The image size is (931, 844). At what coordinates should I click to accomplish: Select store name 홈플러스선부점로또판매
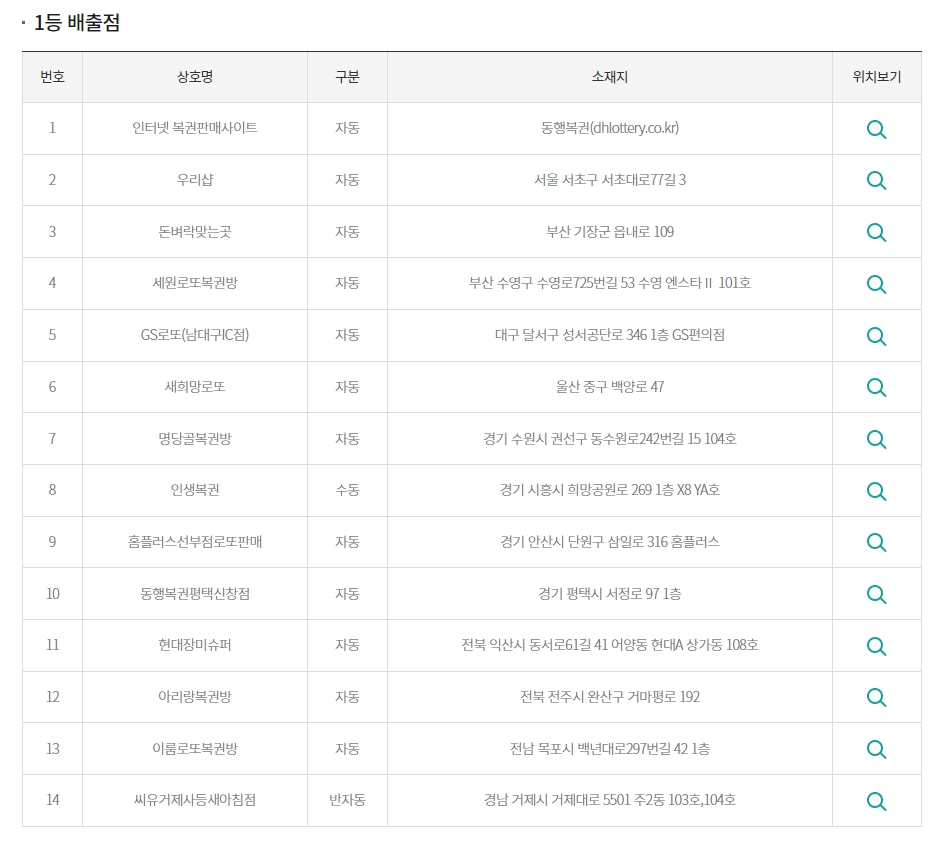(195, 542)
